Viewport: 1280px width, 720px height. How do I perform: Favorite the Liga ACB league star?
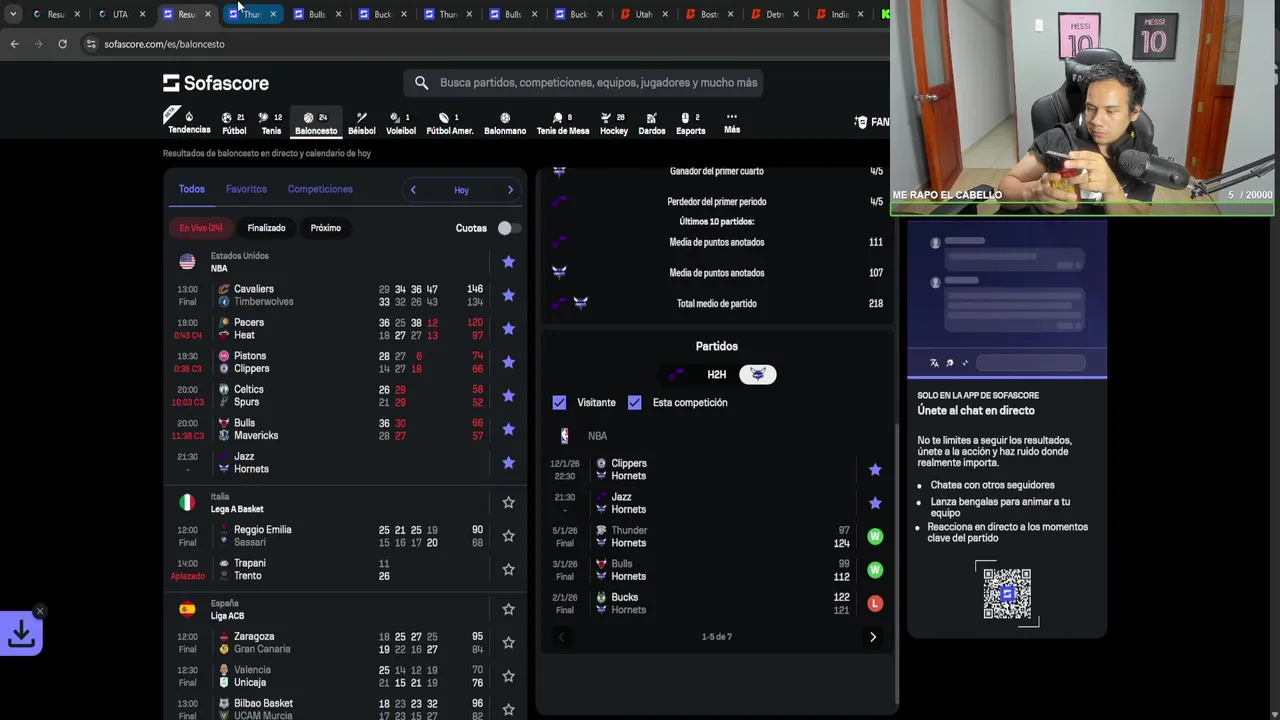click(x=508, y=609)
